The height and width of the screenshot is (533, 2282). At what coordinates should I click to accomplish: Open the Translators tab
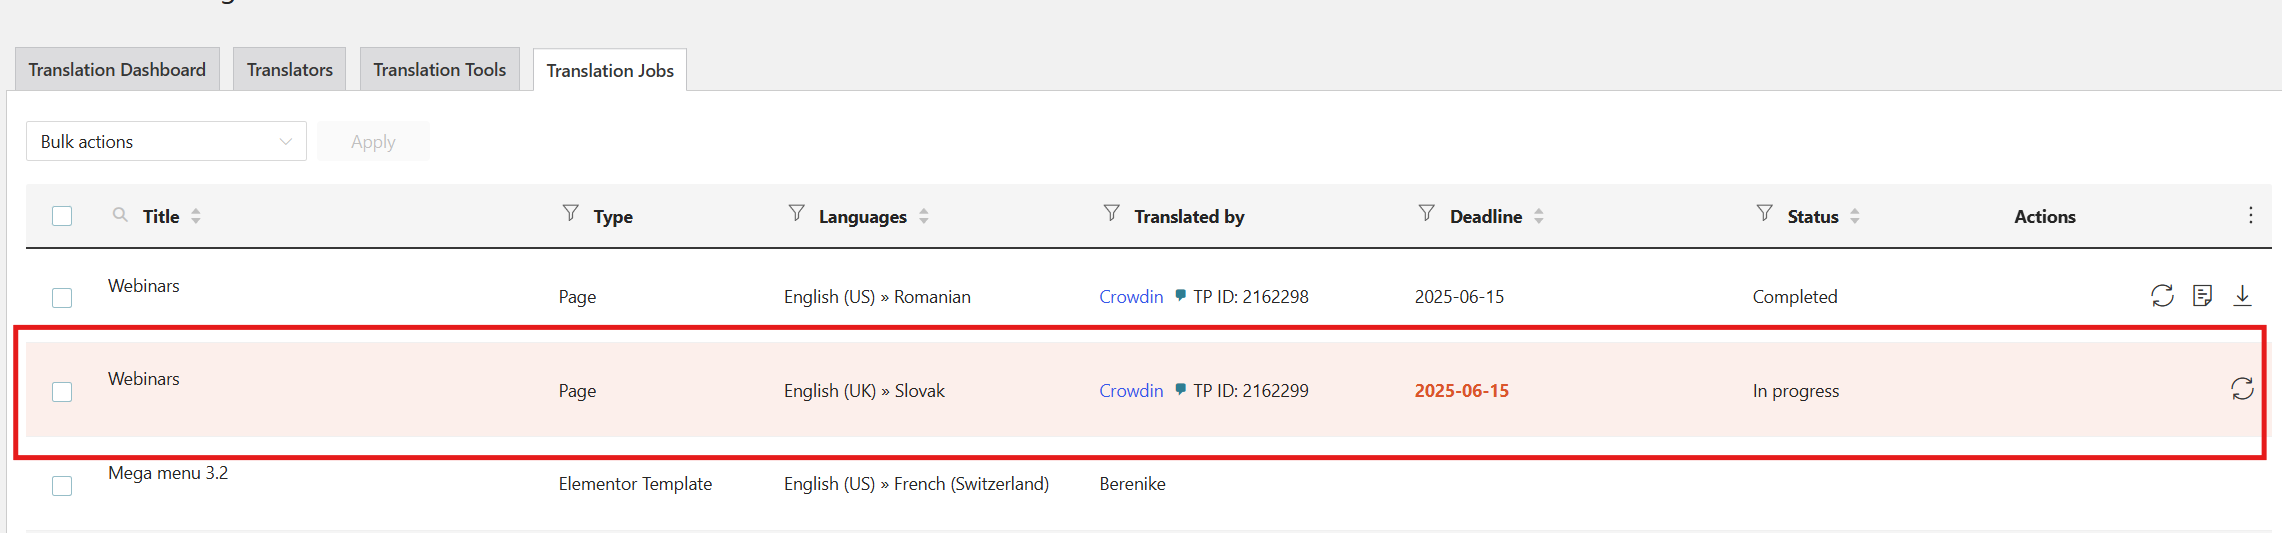pyautogui.click(x=289, y=69)
